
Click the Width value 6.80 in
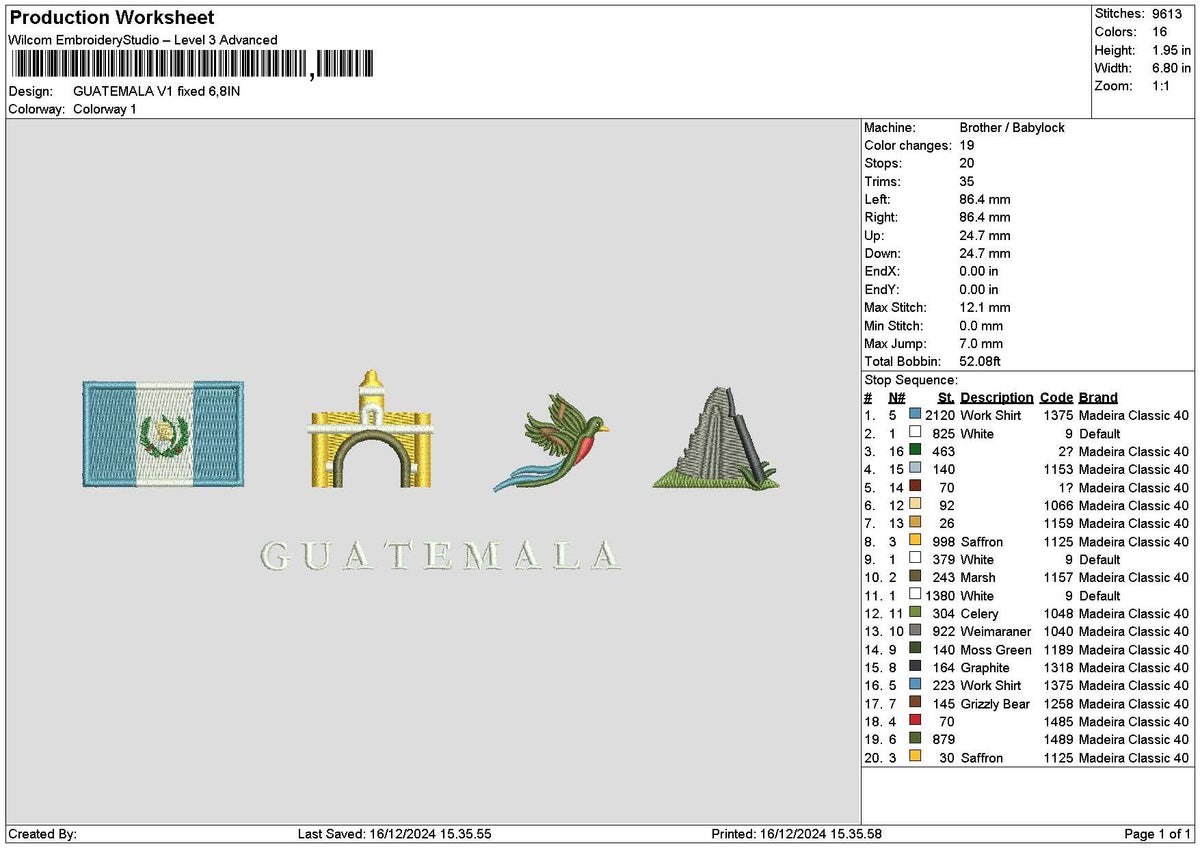coord(1172,68)
